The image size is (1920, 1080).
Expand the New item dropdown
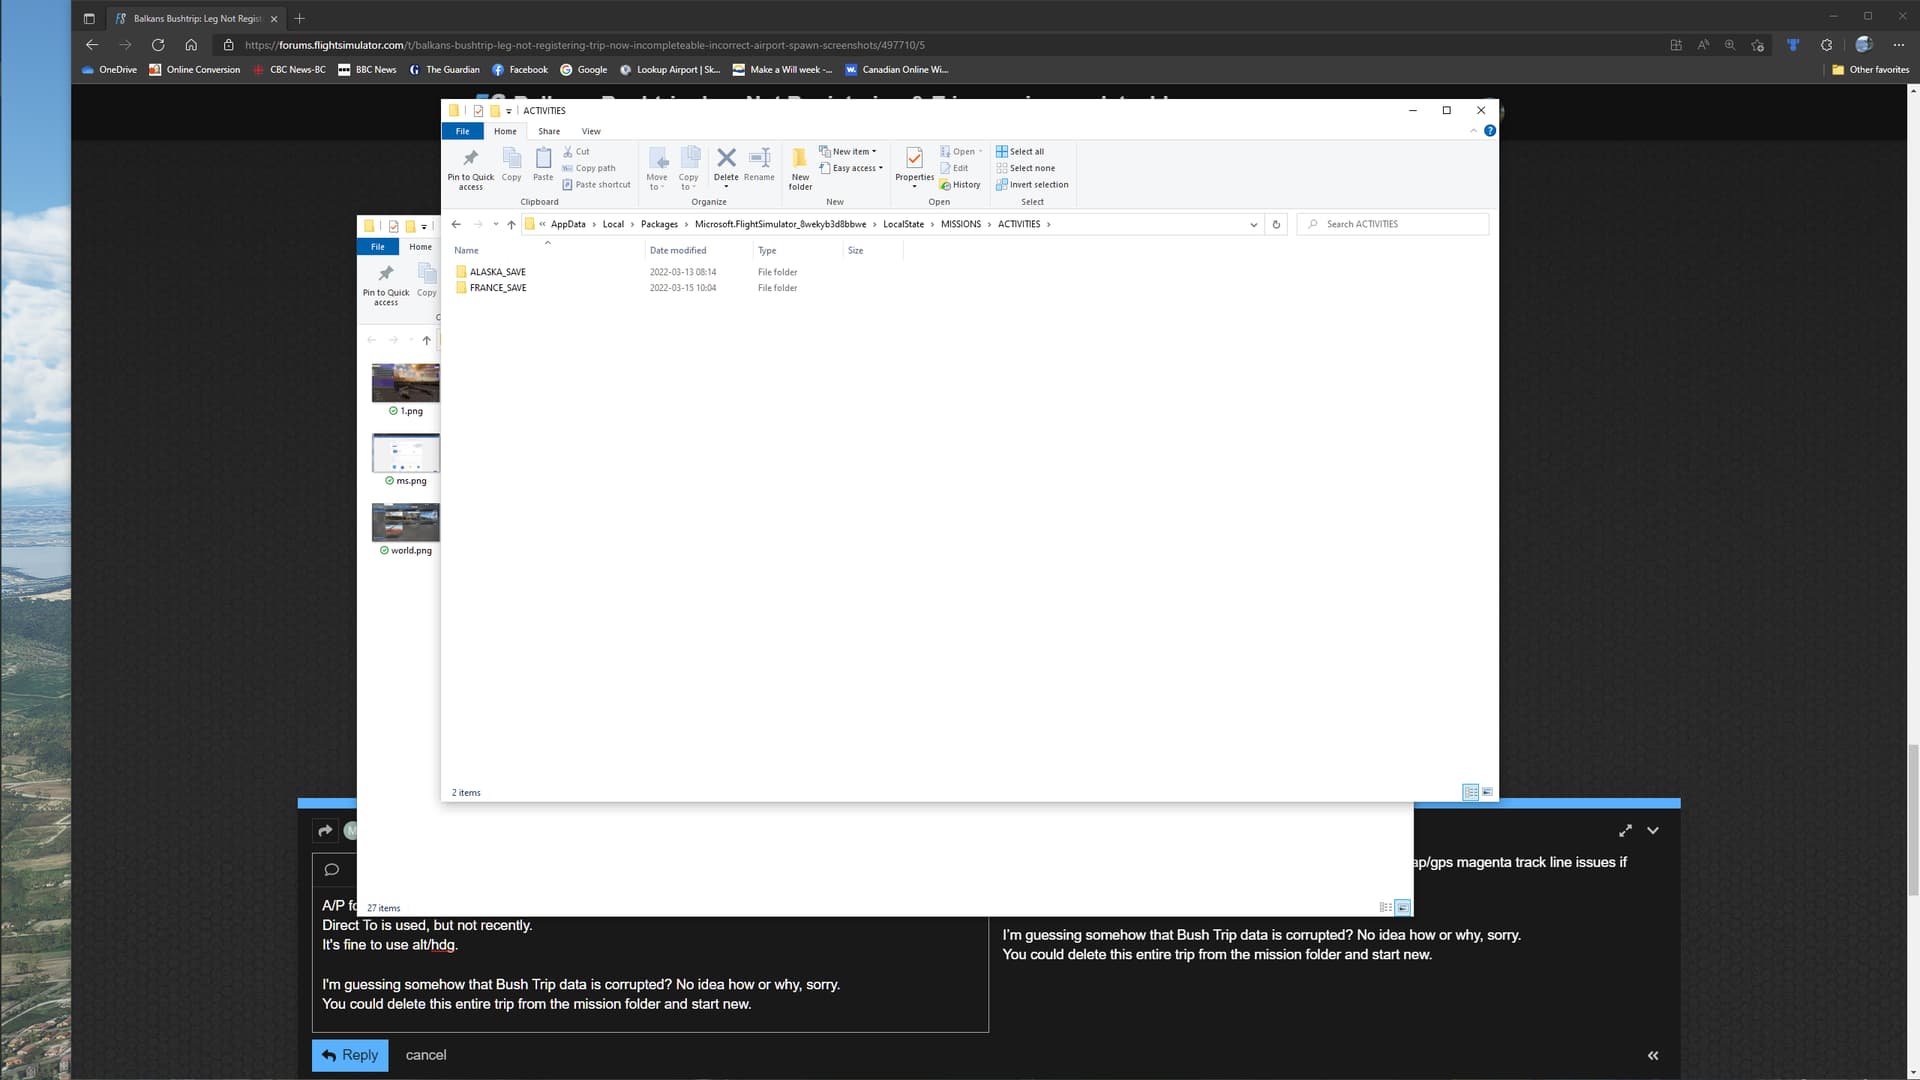click(x=849, y=152)
